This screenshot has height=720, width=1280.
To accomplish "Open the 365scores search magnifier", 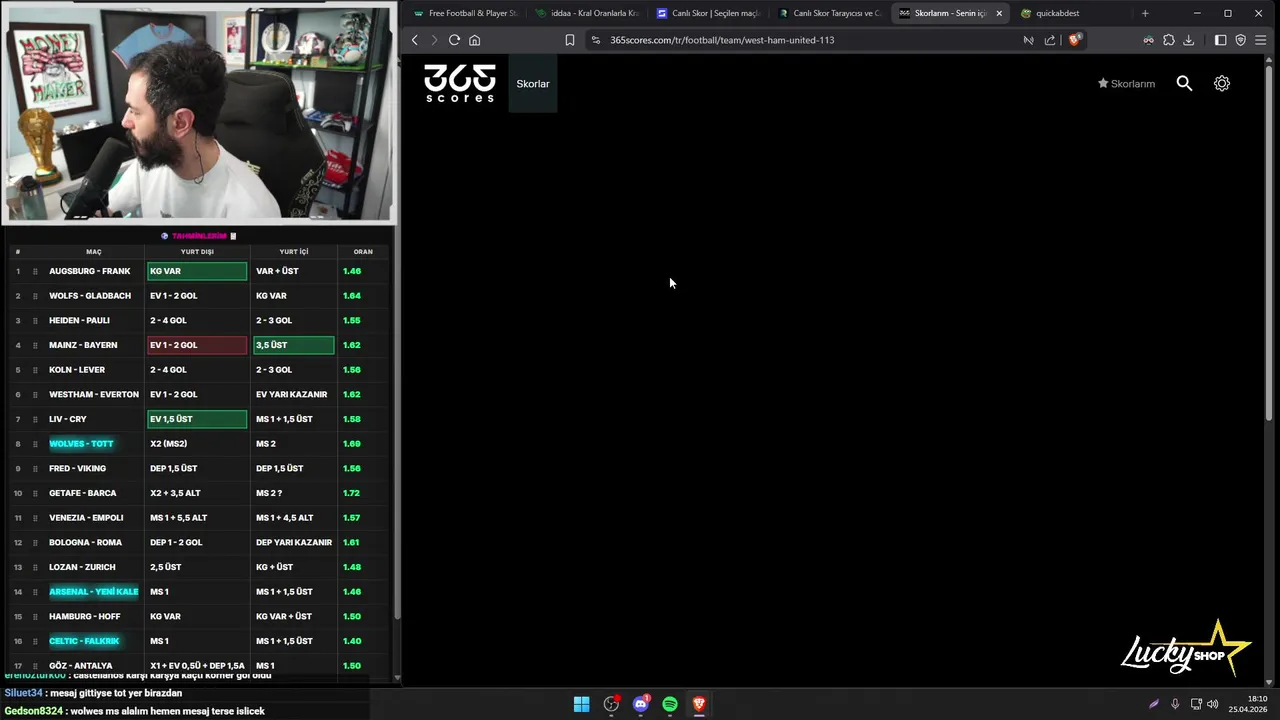I will point(1184,84).
